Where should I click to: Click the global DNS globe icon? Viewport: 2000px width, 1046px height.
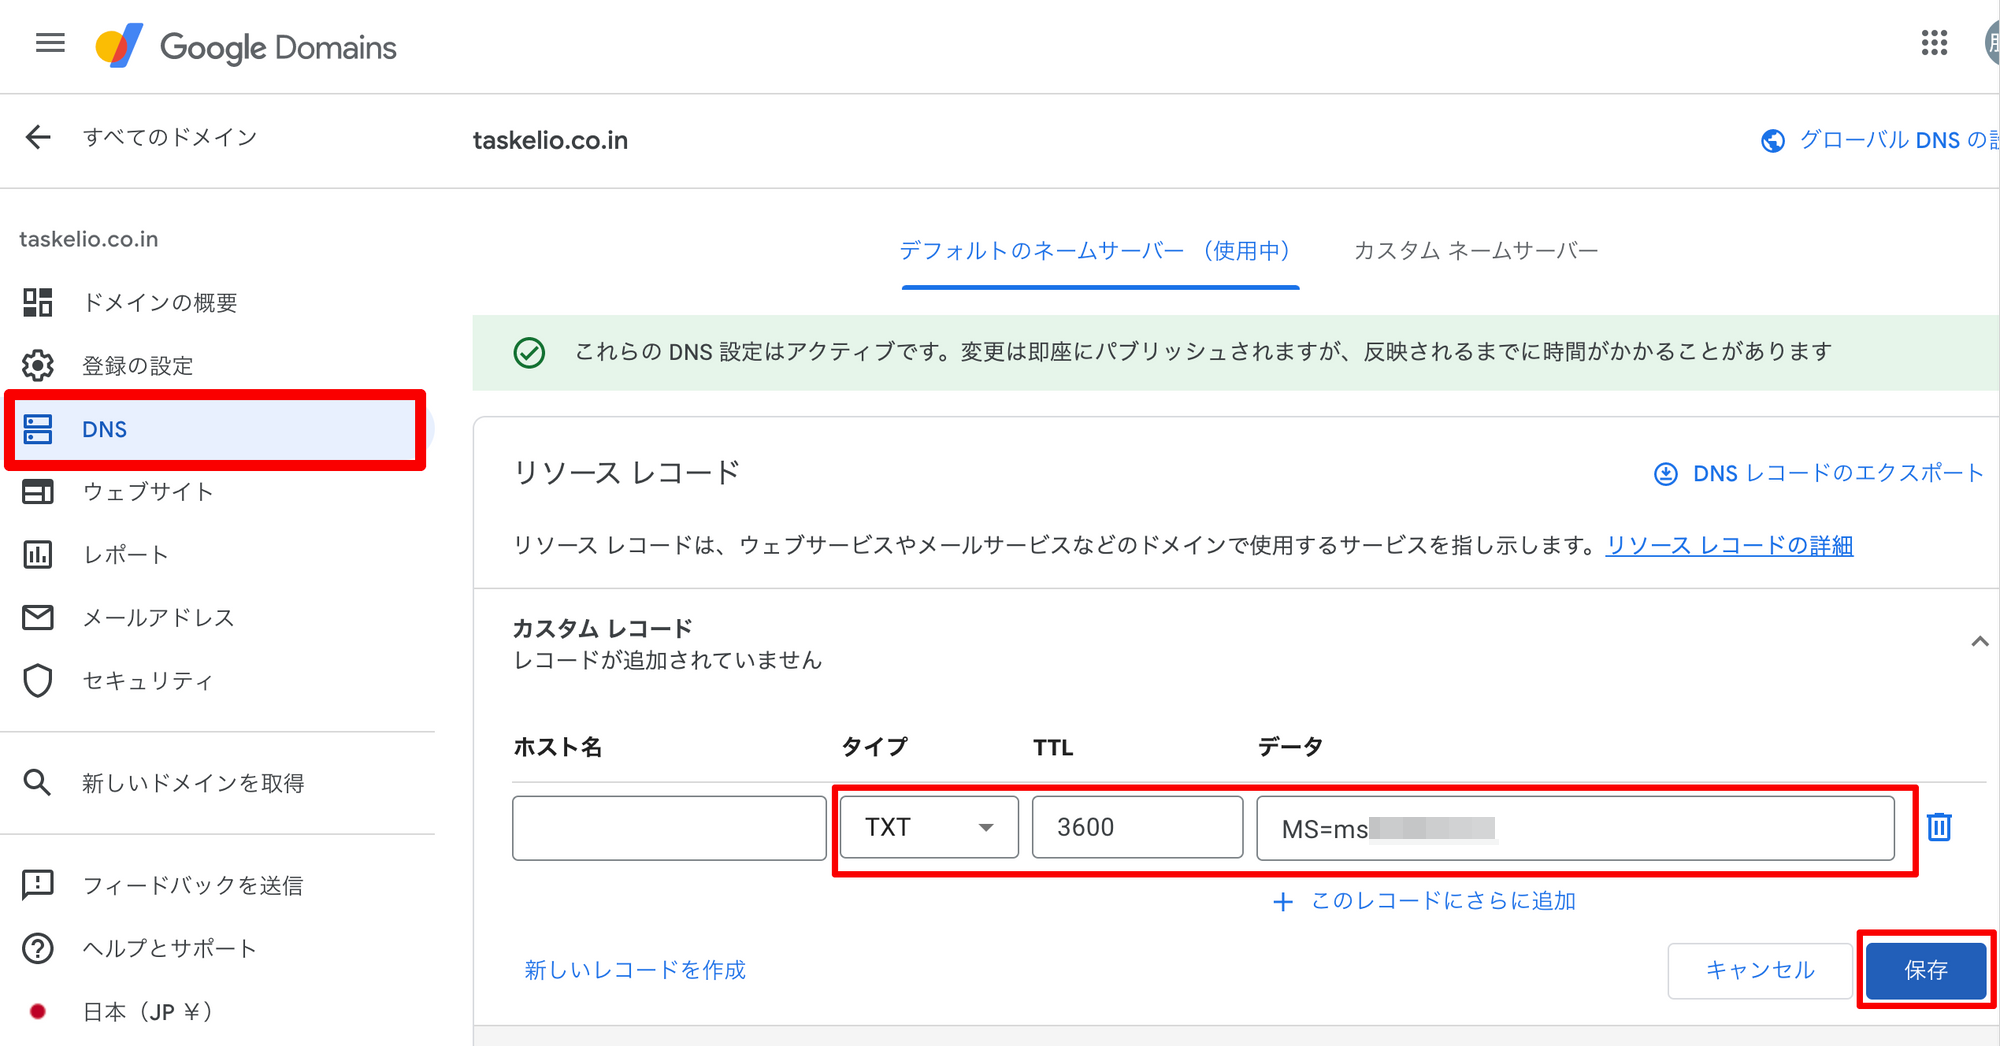pos(1772,141)
